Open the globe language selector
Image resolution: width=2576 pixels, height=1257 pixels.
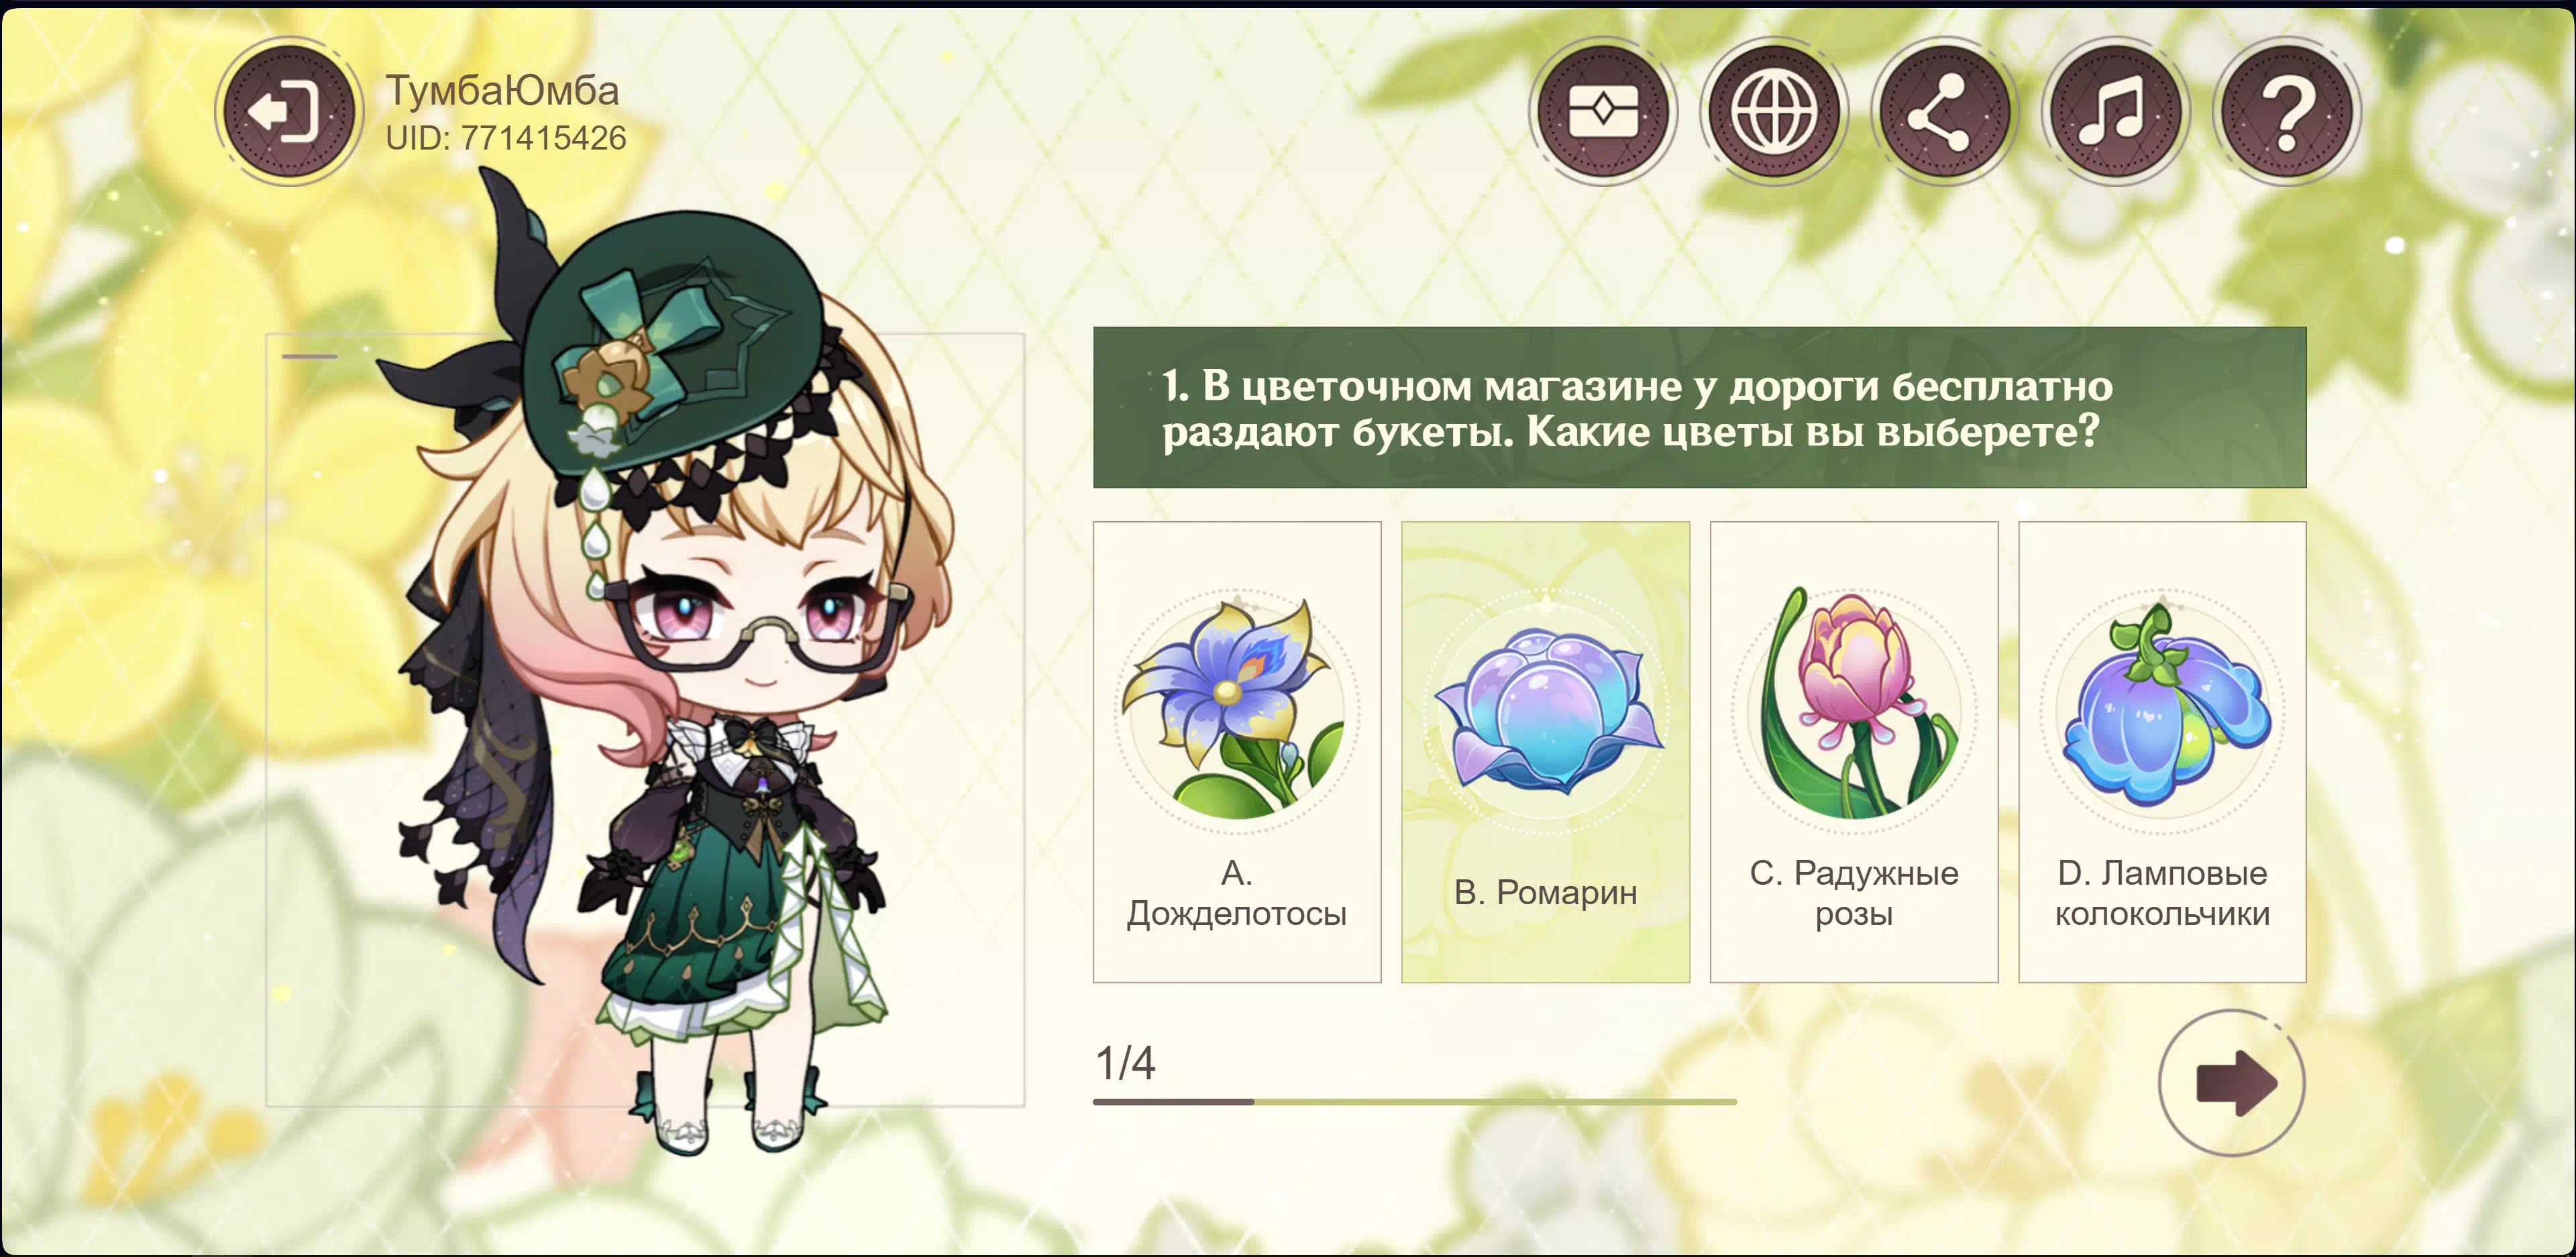(x=1774, y=111)
